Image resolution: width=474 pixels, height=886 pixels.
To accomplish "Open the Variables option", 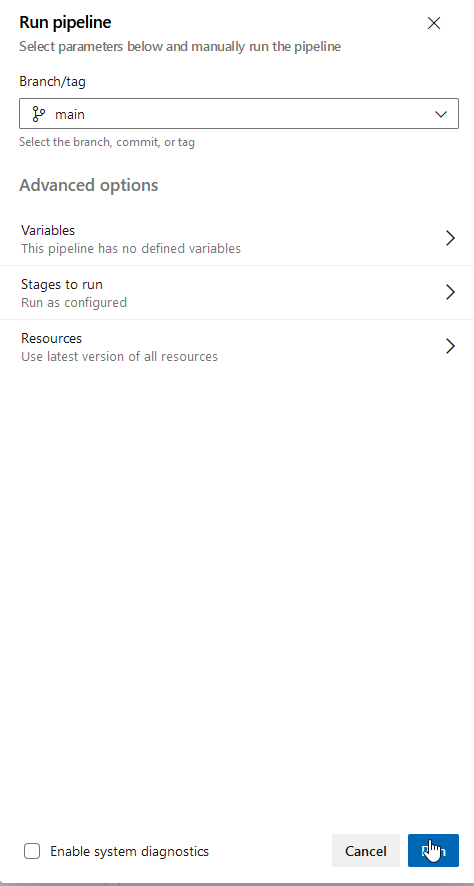I will click(x=237, y=239).
